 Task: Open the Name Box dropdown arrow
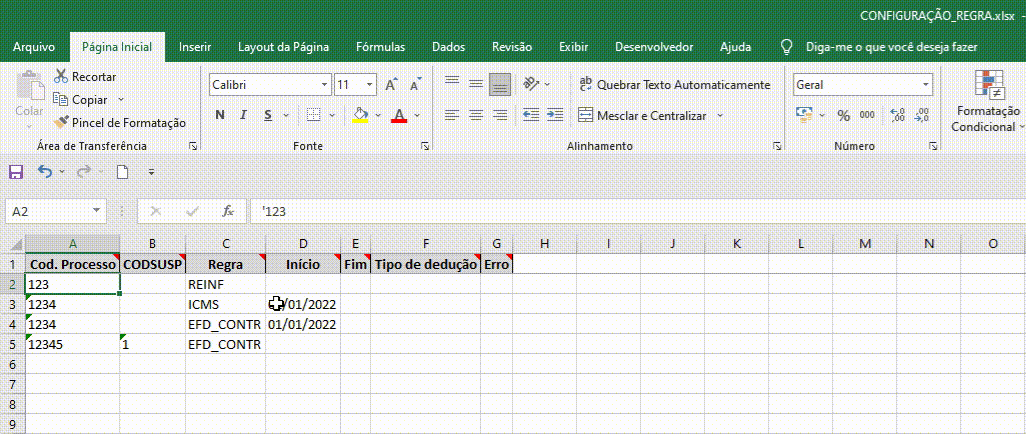[x=96, y=211]
